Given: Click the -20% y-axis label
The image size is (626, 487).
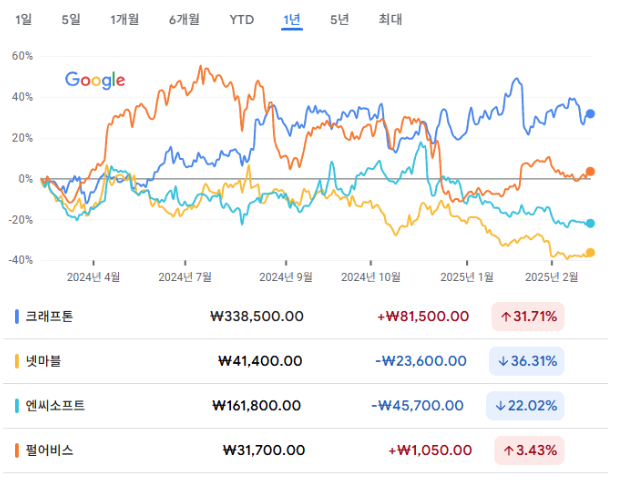Looking at the screenshot, I should (x=21, y=220).
